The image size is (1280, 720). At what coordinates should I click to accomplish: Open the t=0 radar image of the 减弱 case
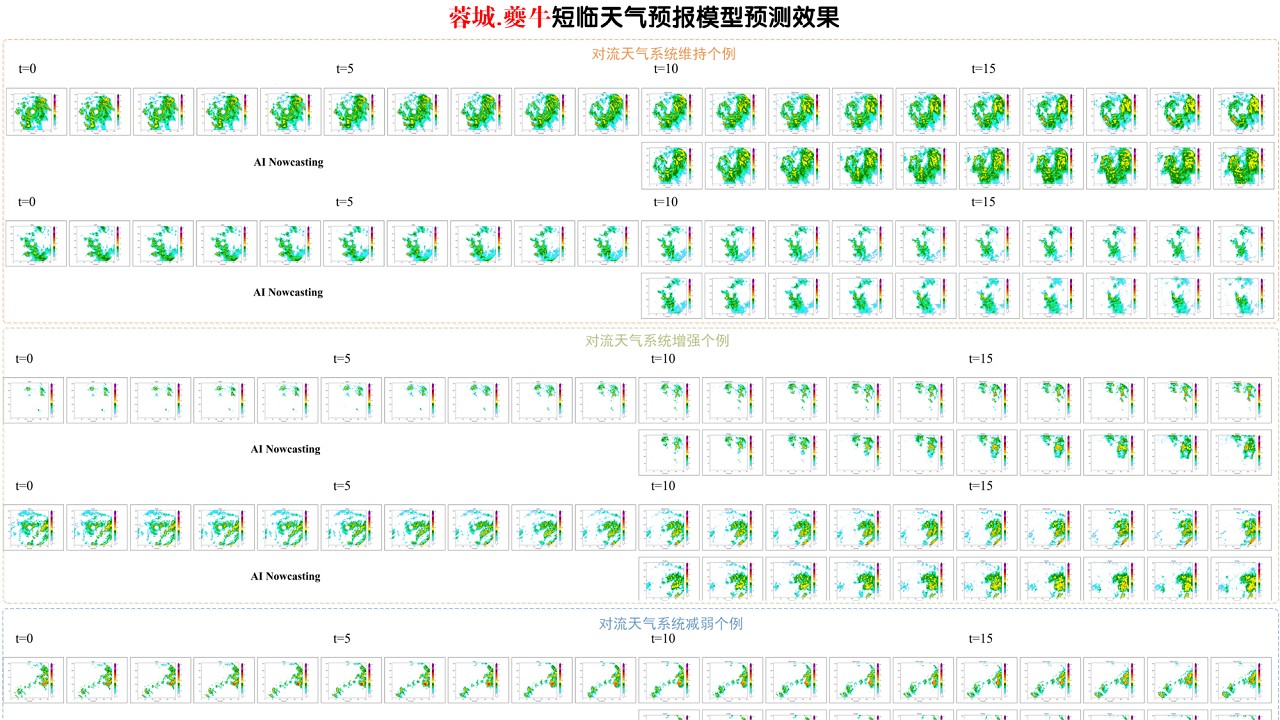33,680
